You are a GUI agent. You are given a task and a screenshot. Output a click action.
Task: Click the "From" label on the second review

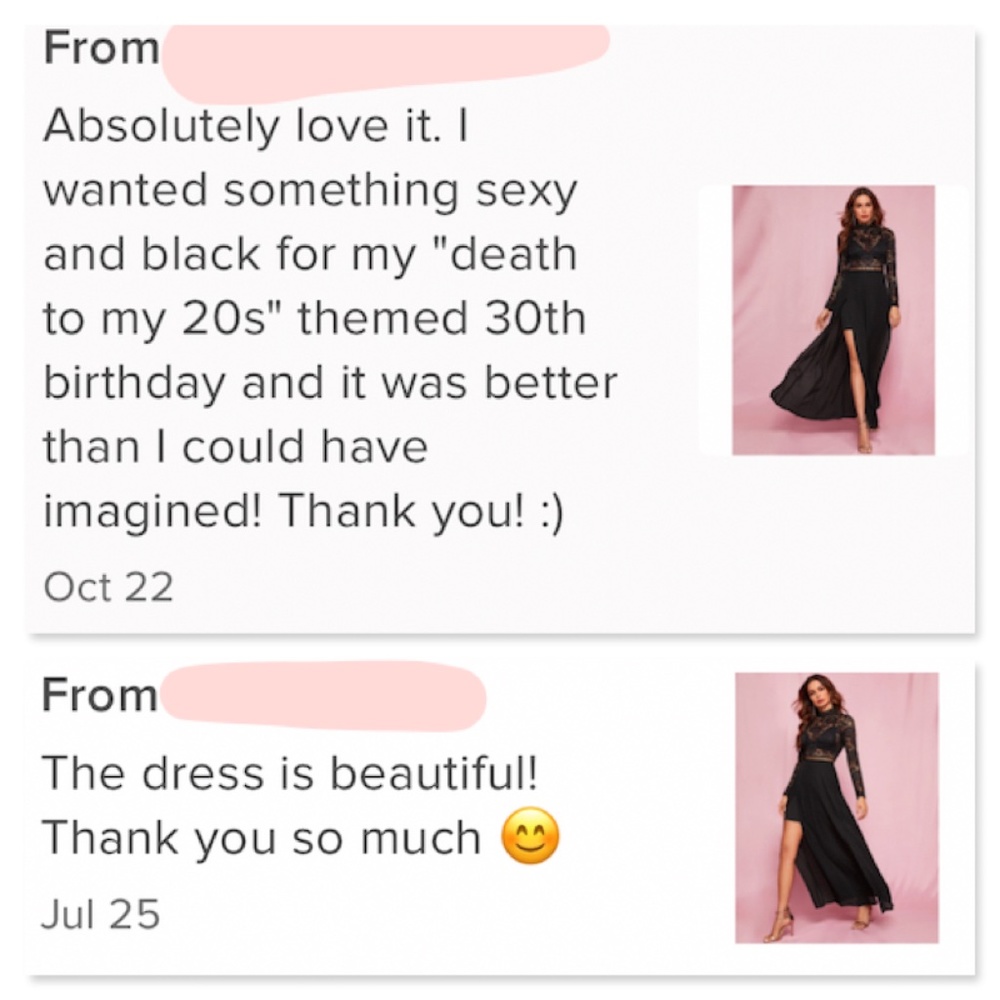[x=99, y=695]
